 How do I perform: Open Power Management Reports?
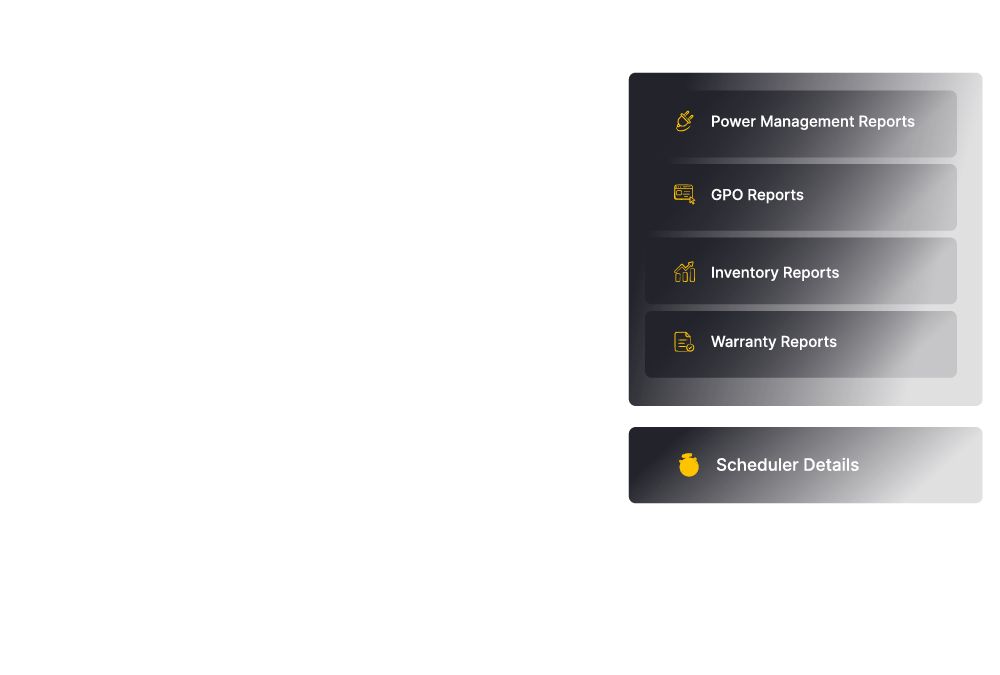800,124
